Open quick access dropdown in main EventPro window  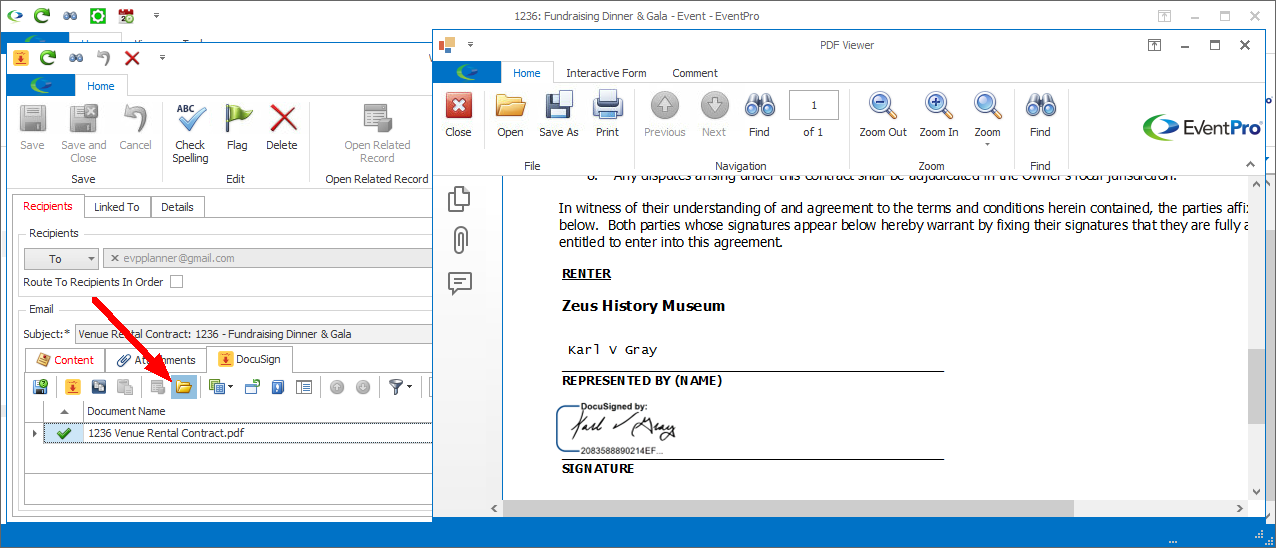(x=156, y=16)
